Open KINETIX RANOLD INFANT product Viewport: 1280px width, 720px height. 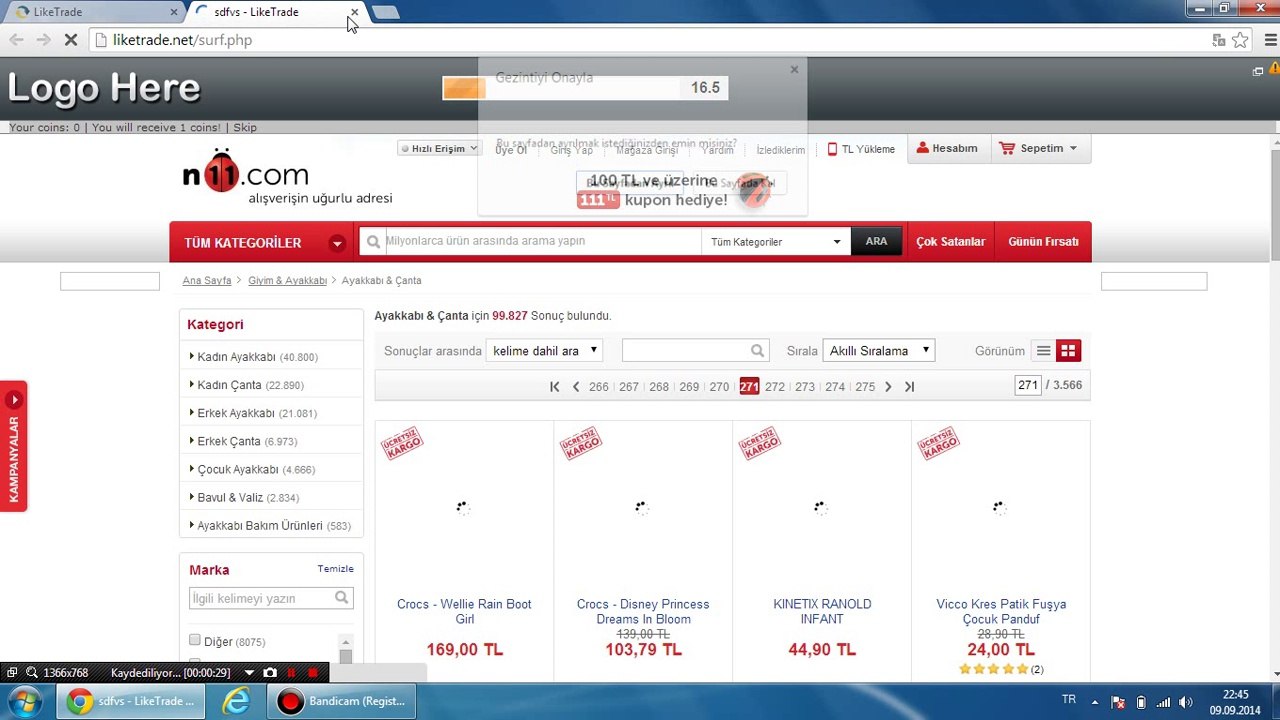point(822,611)
